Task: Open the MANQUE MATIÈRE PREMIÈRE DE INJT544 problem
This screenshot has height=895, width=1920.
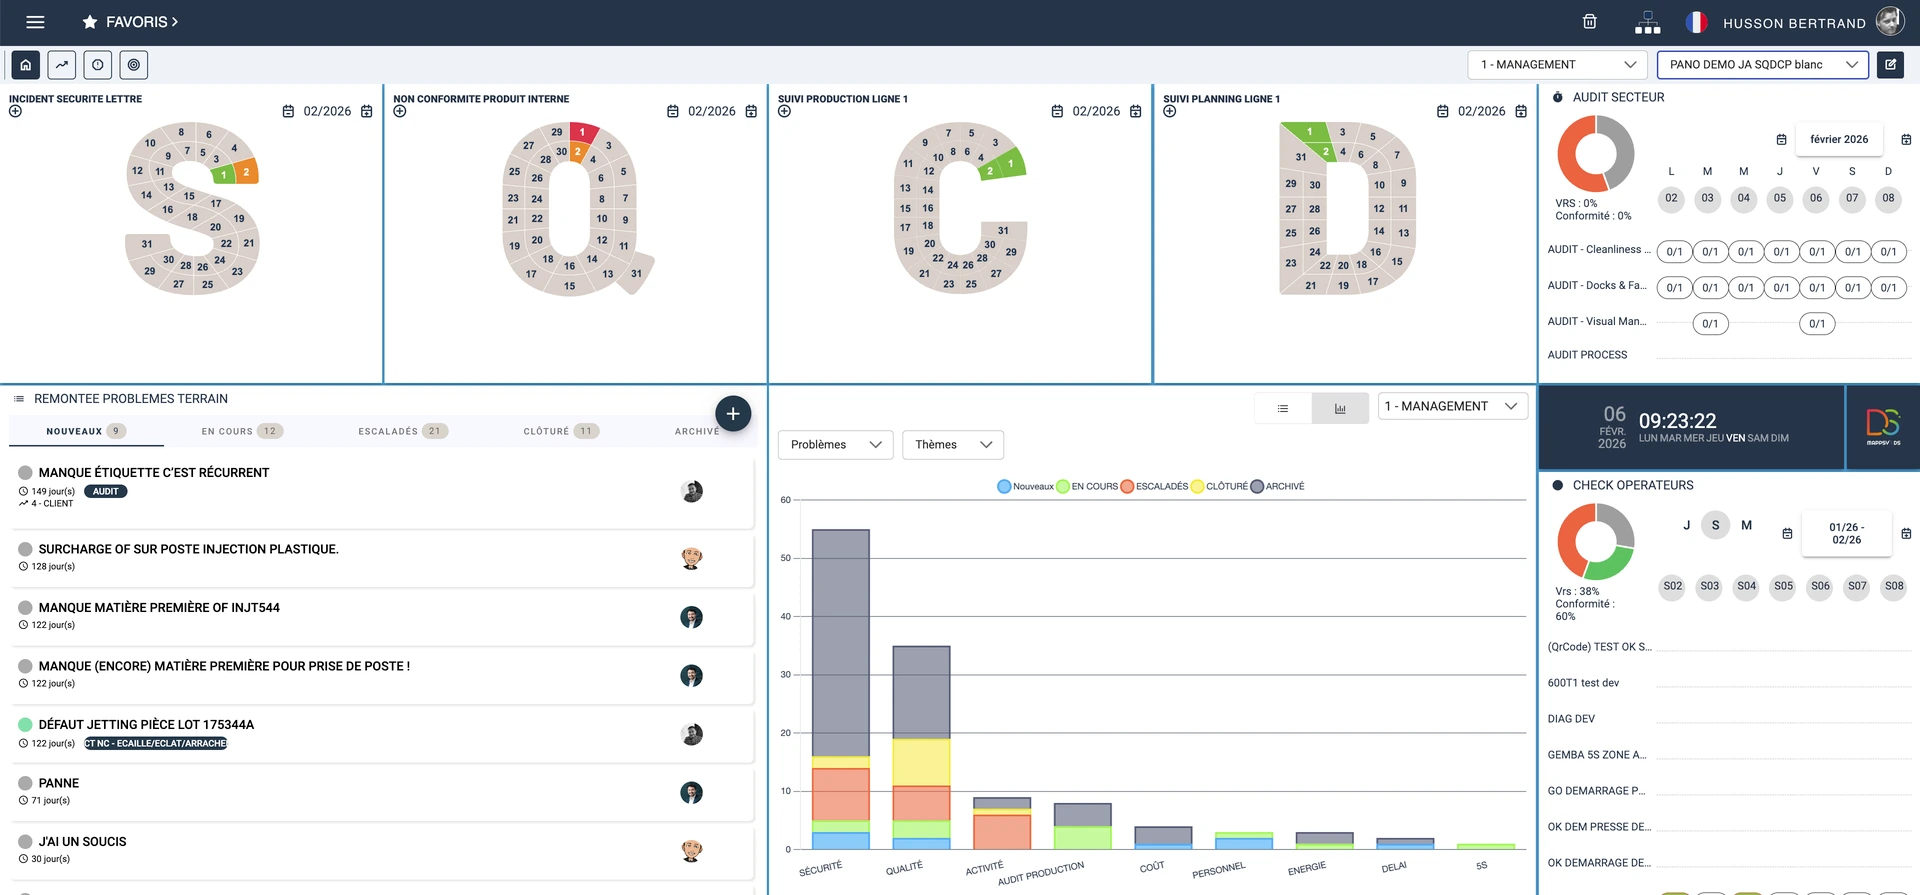Action: tap(159, 608)
